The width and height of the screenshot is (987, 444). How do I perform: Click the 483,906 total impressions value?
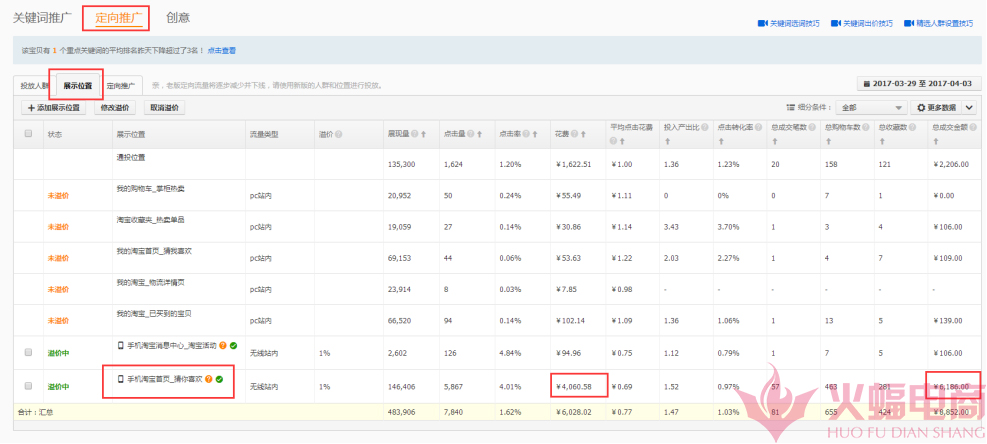(402, 413)
